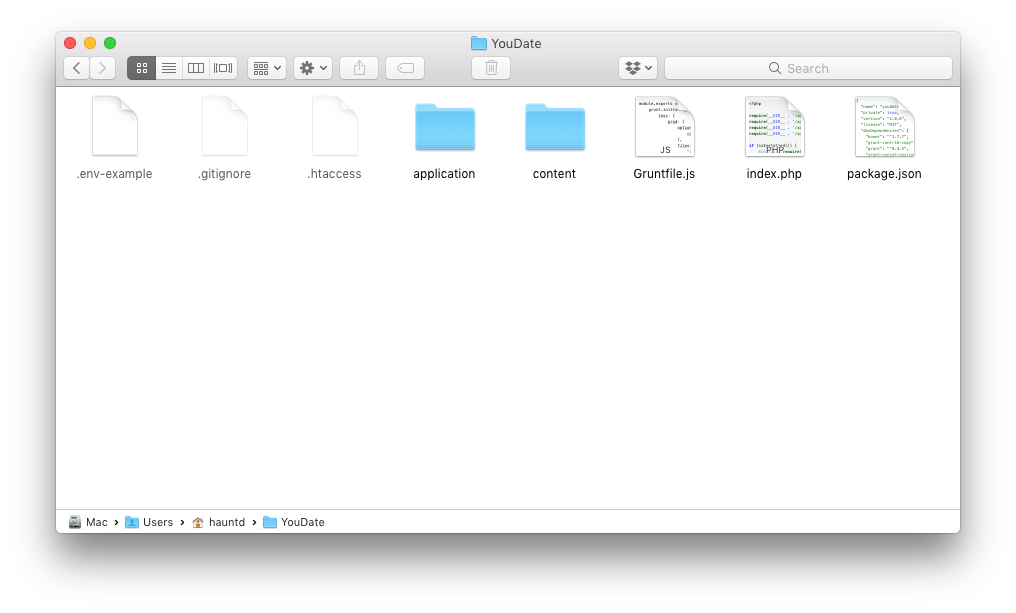Viewport: 1016px width, 613px height.
Task: Go back using the back arrow
Action: point(77,68)
